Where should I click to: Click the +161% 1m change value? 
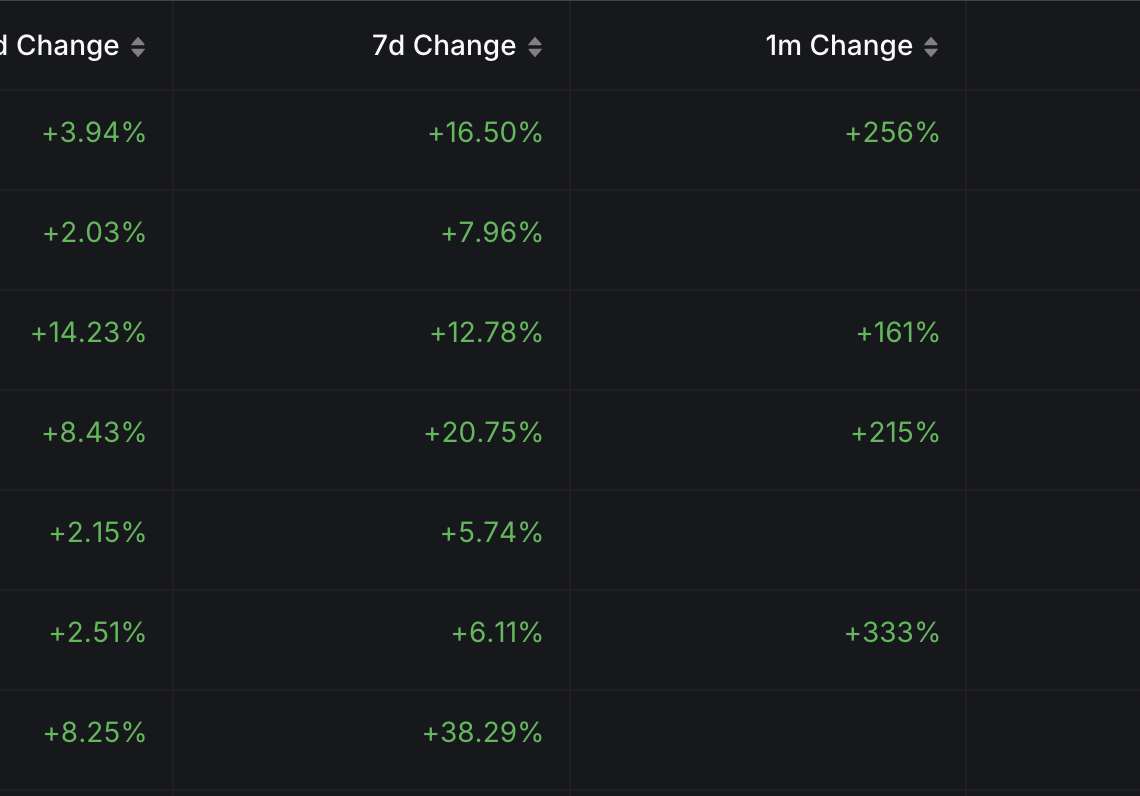coord(897,333)
